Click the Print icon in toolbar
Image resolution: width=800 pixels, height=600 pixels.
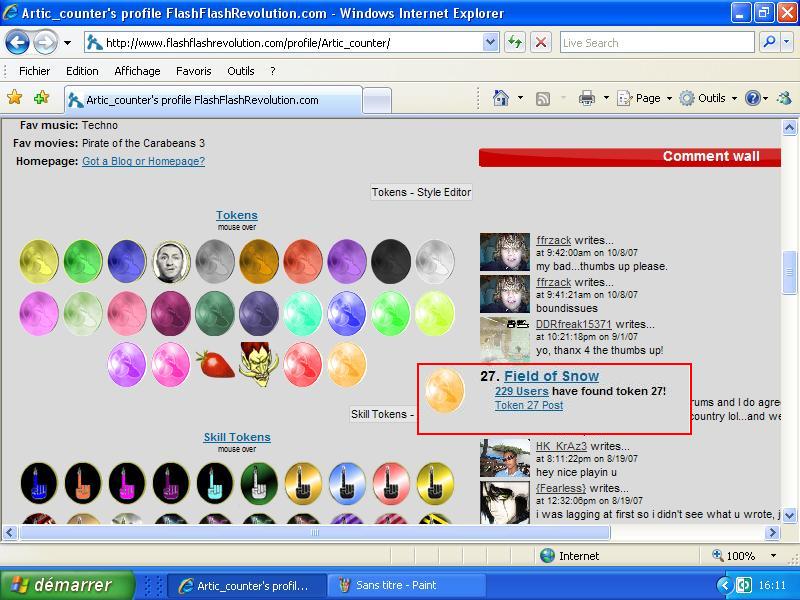coord(587,98)
